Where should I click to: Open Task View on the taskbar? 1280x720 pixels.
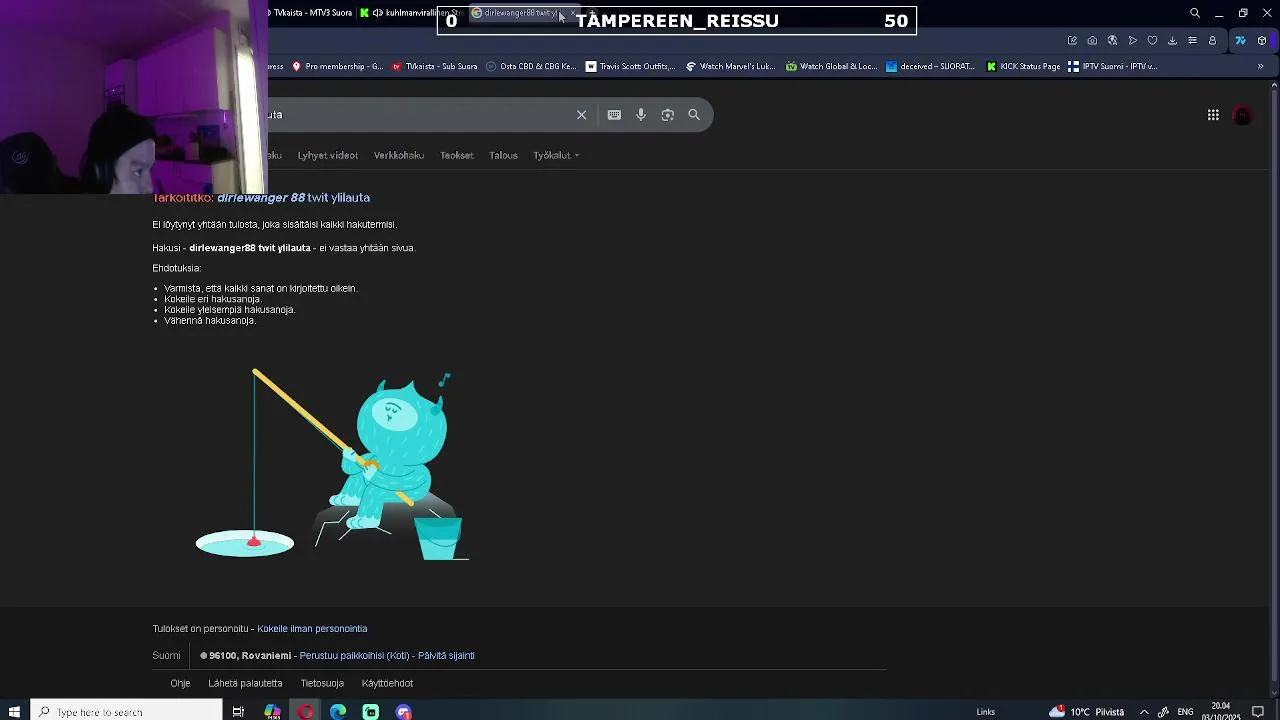coord(238,712)
